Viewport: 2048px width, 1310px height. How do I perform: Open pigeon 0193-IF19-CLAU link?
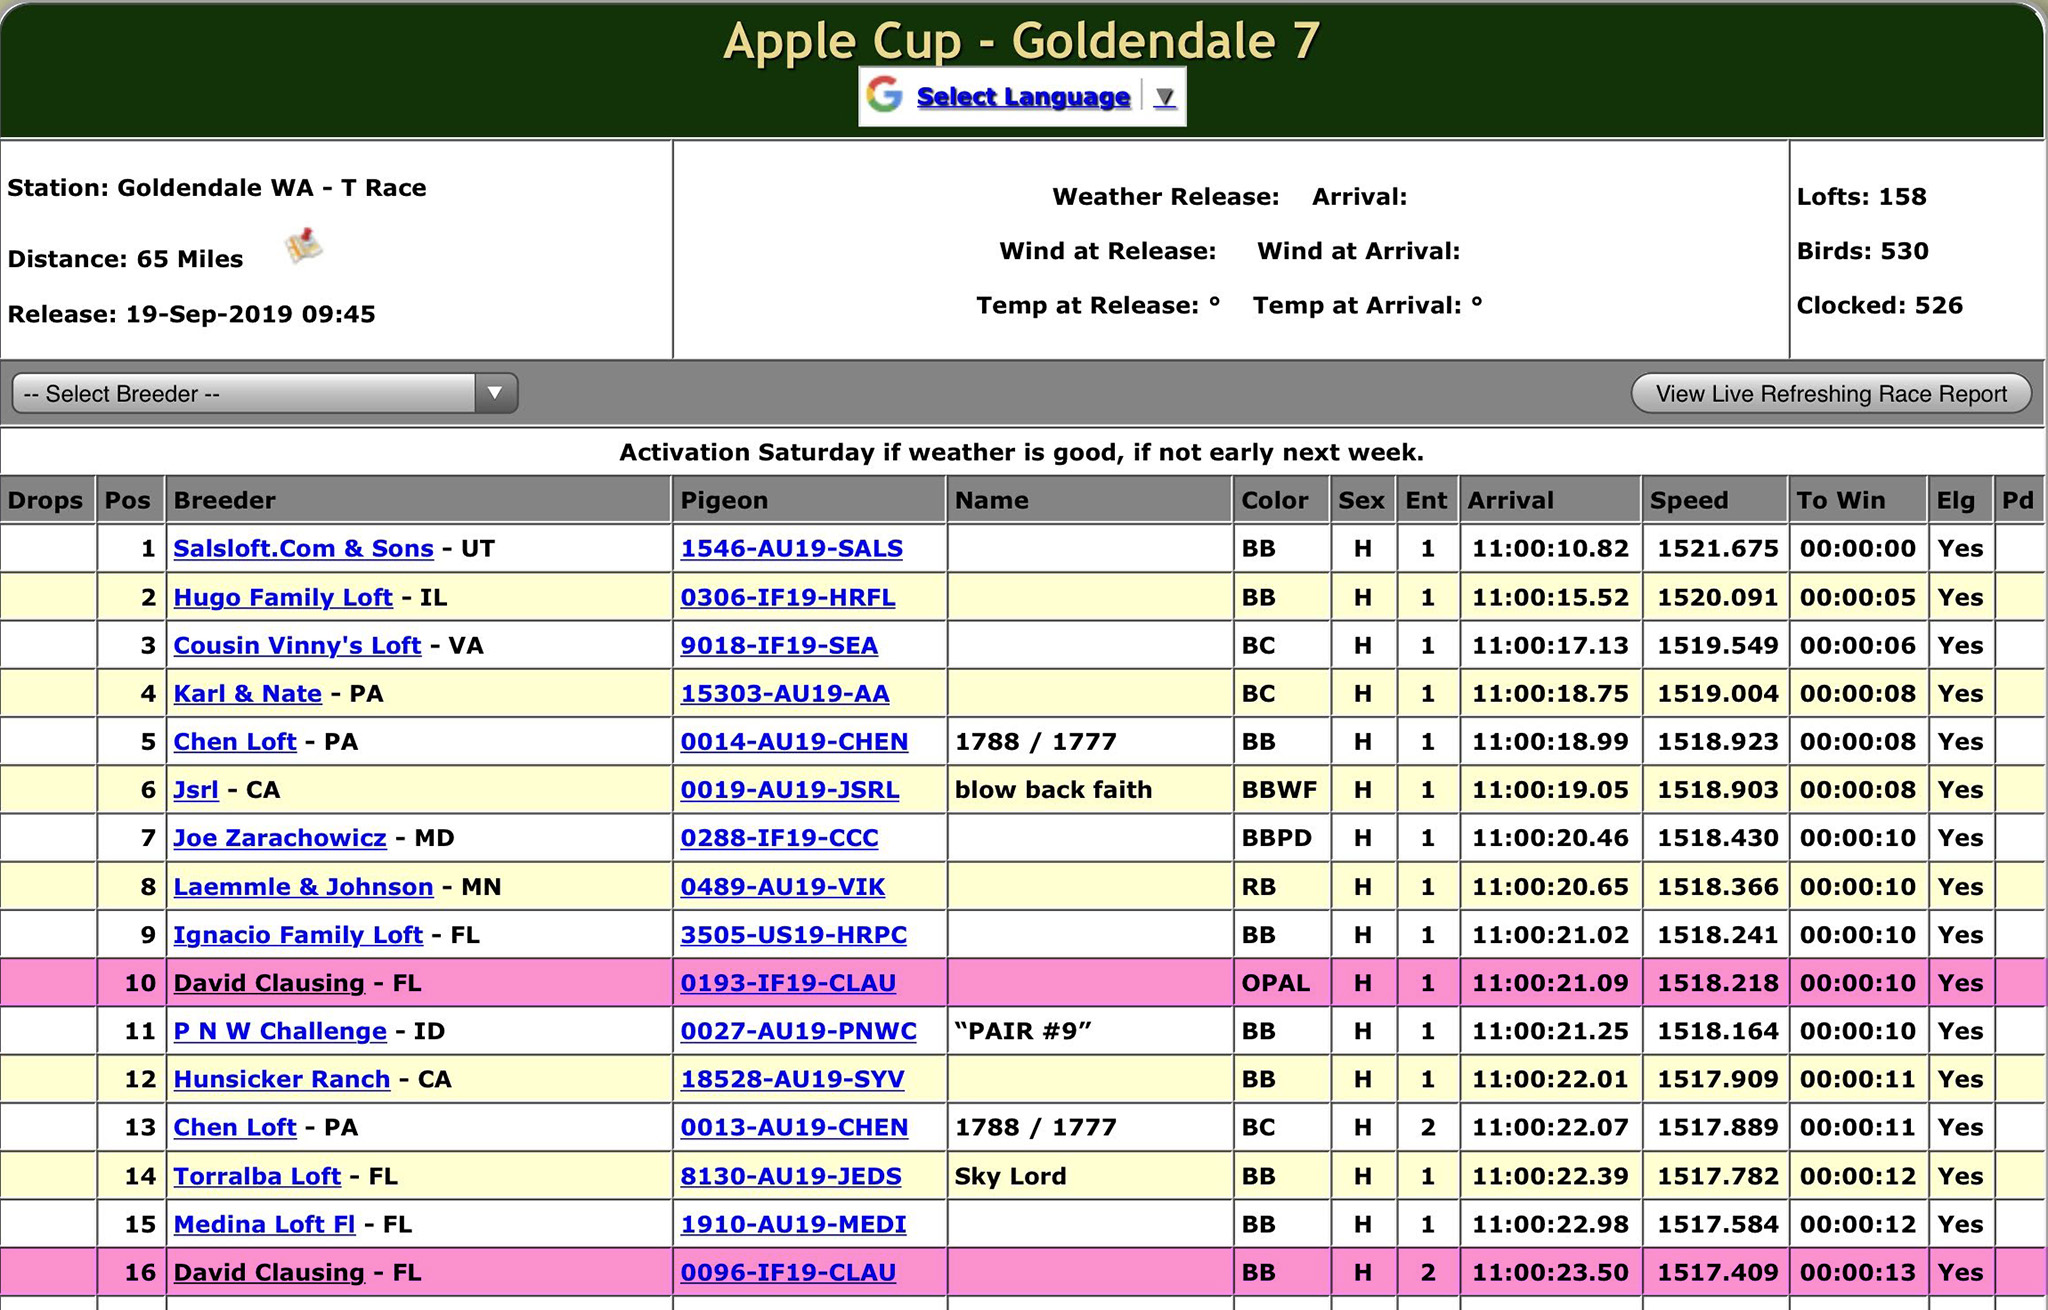(788, 983)
